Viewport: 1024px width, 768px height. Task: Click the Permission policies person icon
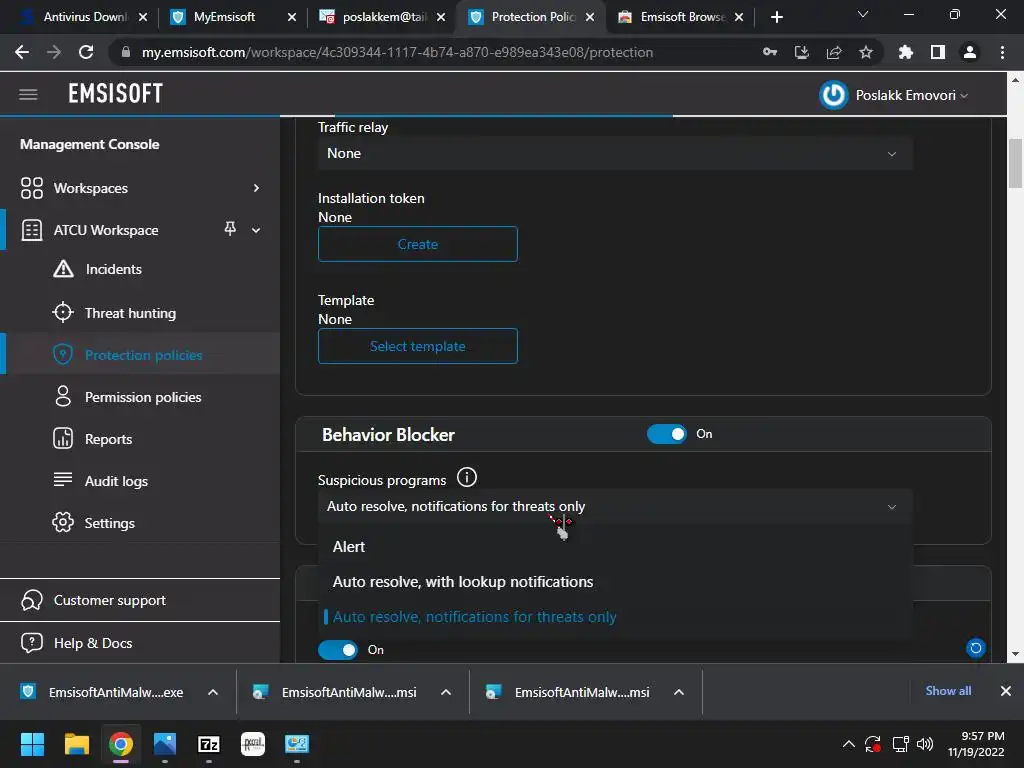pyautogui.click(x=63, y=396)
